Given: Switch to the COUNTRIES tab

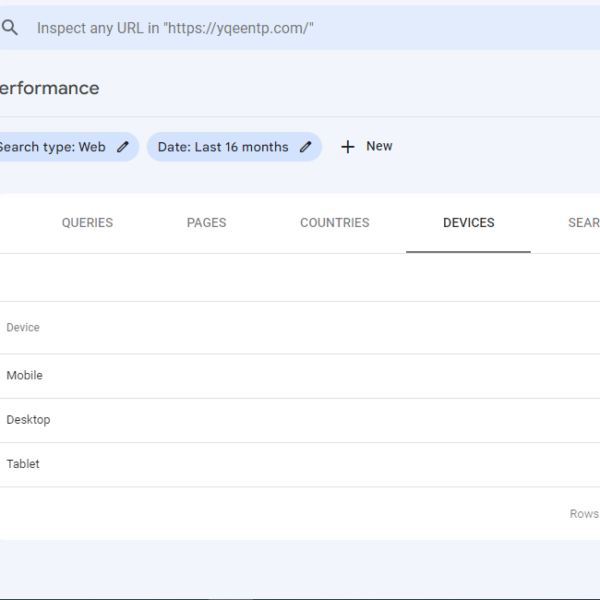Looking at the screenshot, I should (335, 223).
